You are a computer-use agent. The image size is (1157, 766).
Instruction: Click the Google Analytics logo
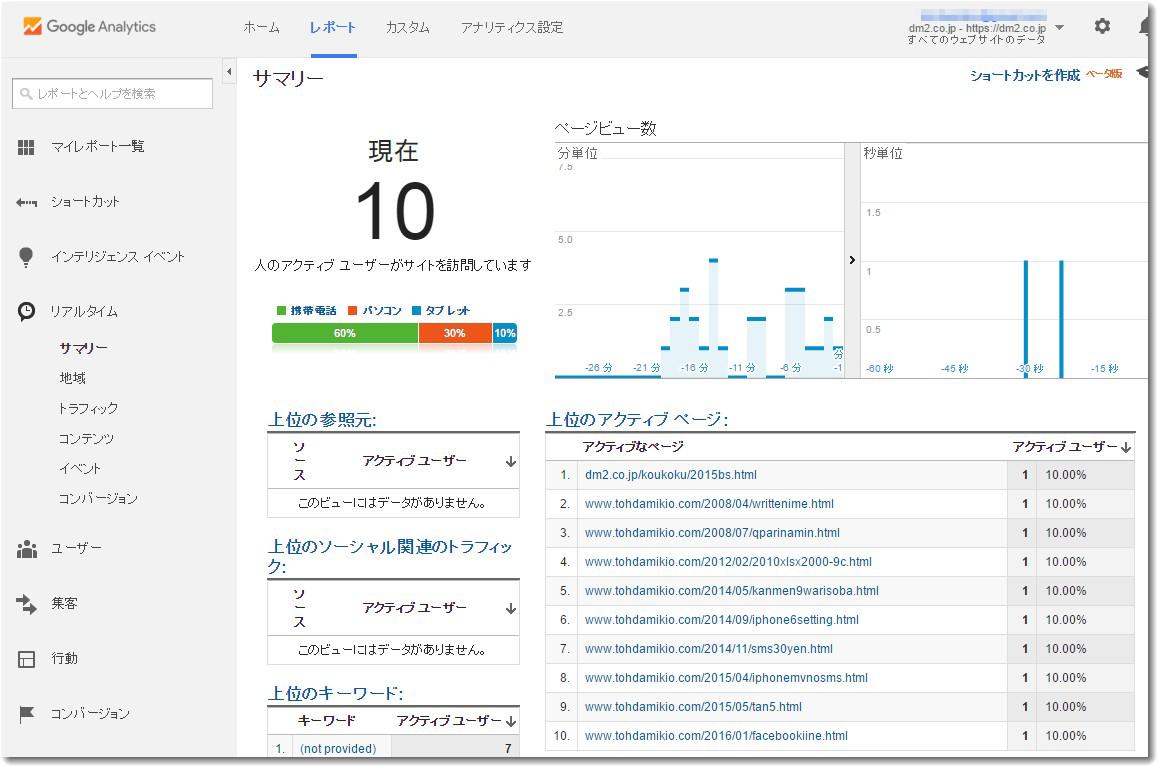(x=89, y=27)
